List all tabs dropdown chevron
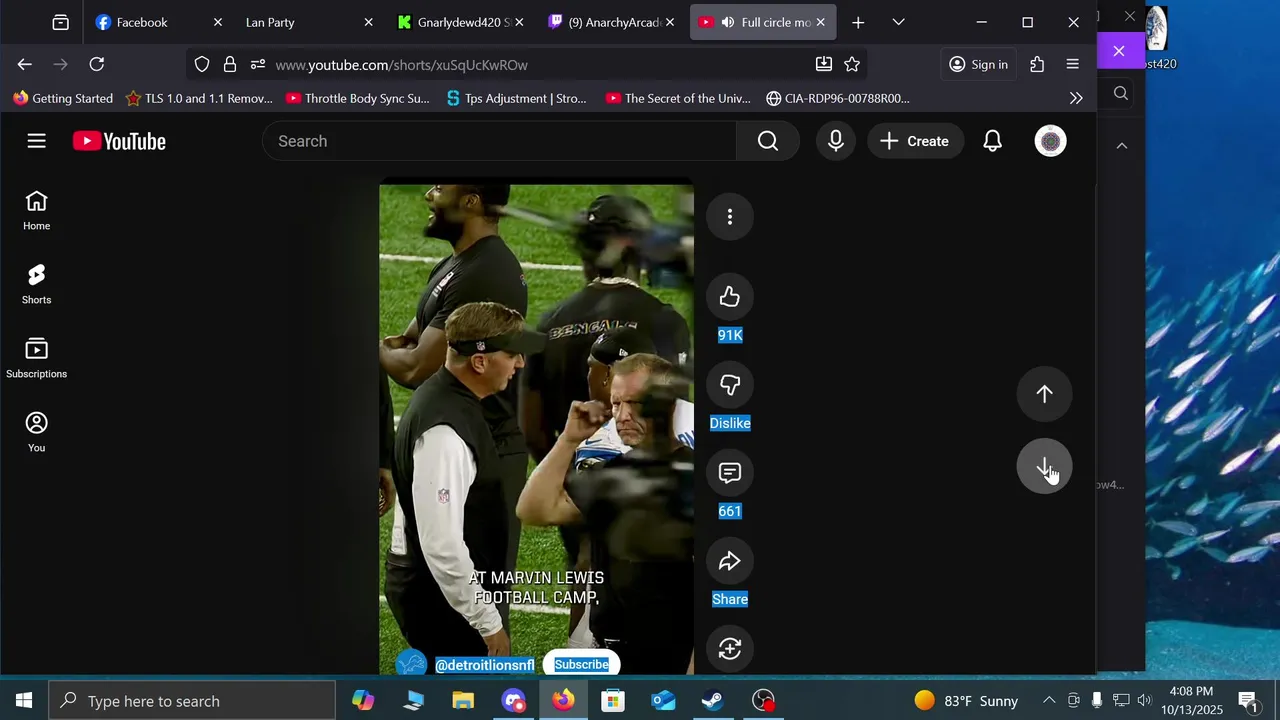This screenshot has width=1280, height=720. tap(898, 22)
